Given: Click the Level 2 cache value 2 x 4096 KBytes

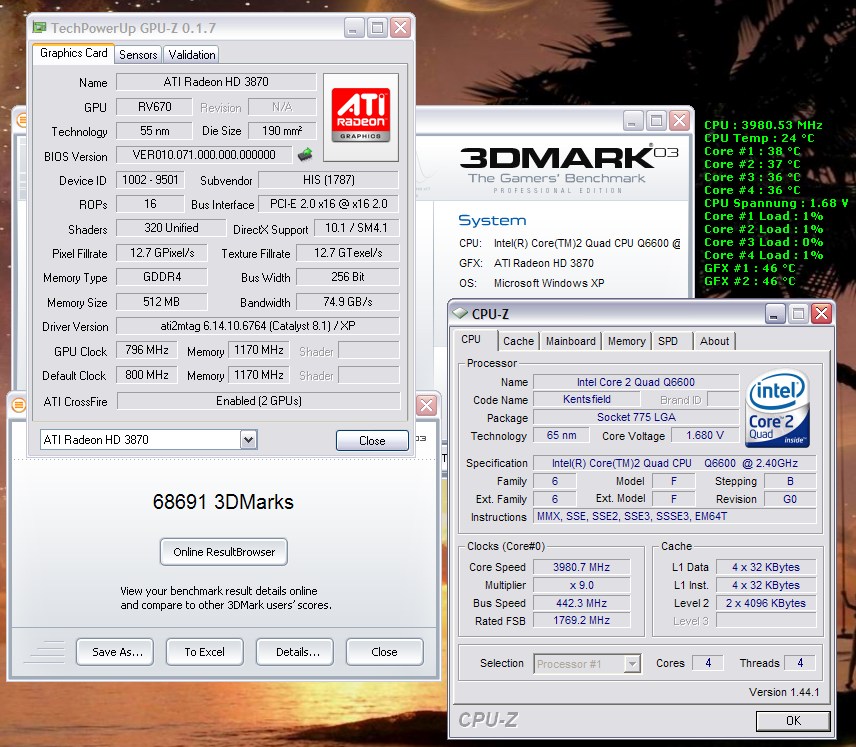Looking at the screenshot, I should coord(766,603).
